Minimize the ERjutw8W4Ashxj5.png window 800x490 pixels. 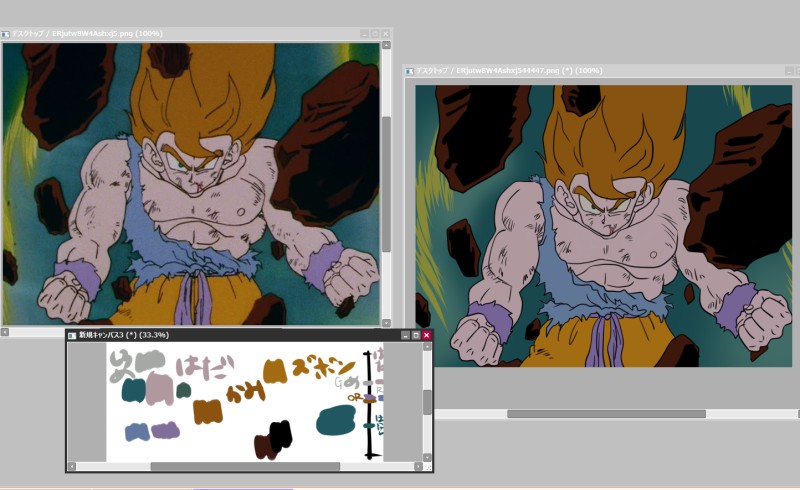coord(364,34)
